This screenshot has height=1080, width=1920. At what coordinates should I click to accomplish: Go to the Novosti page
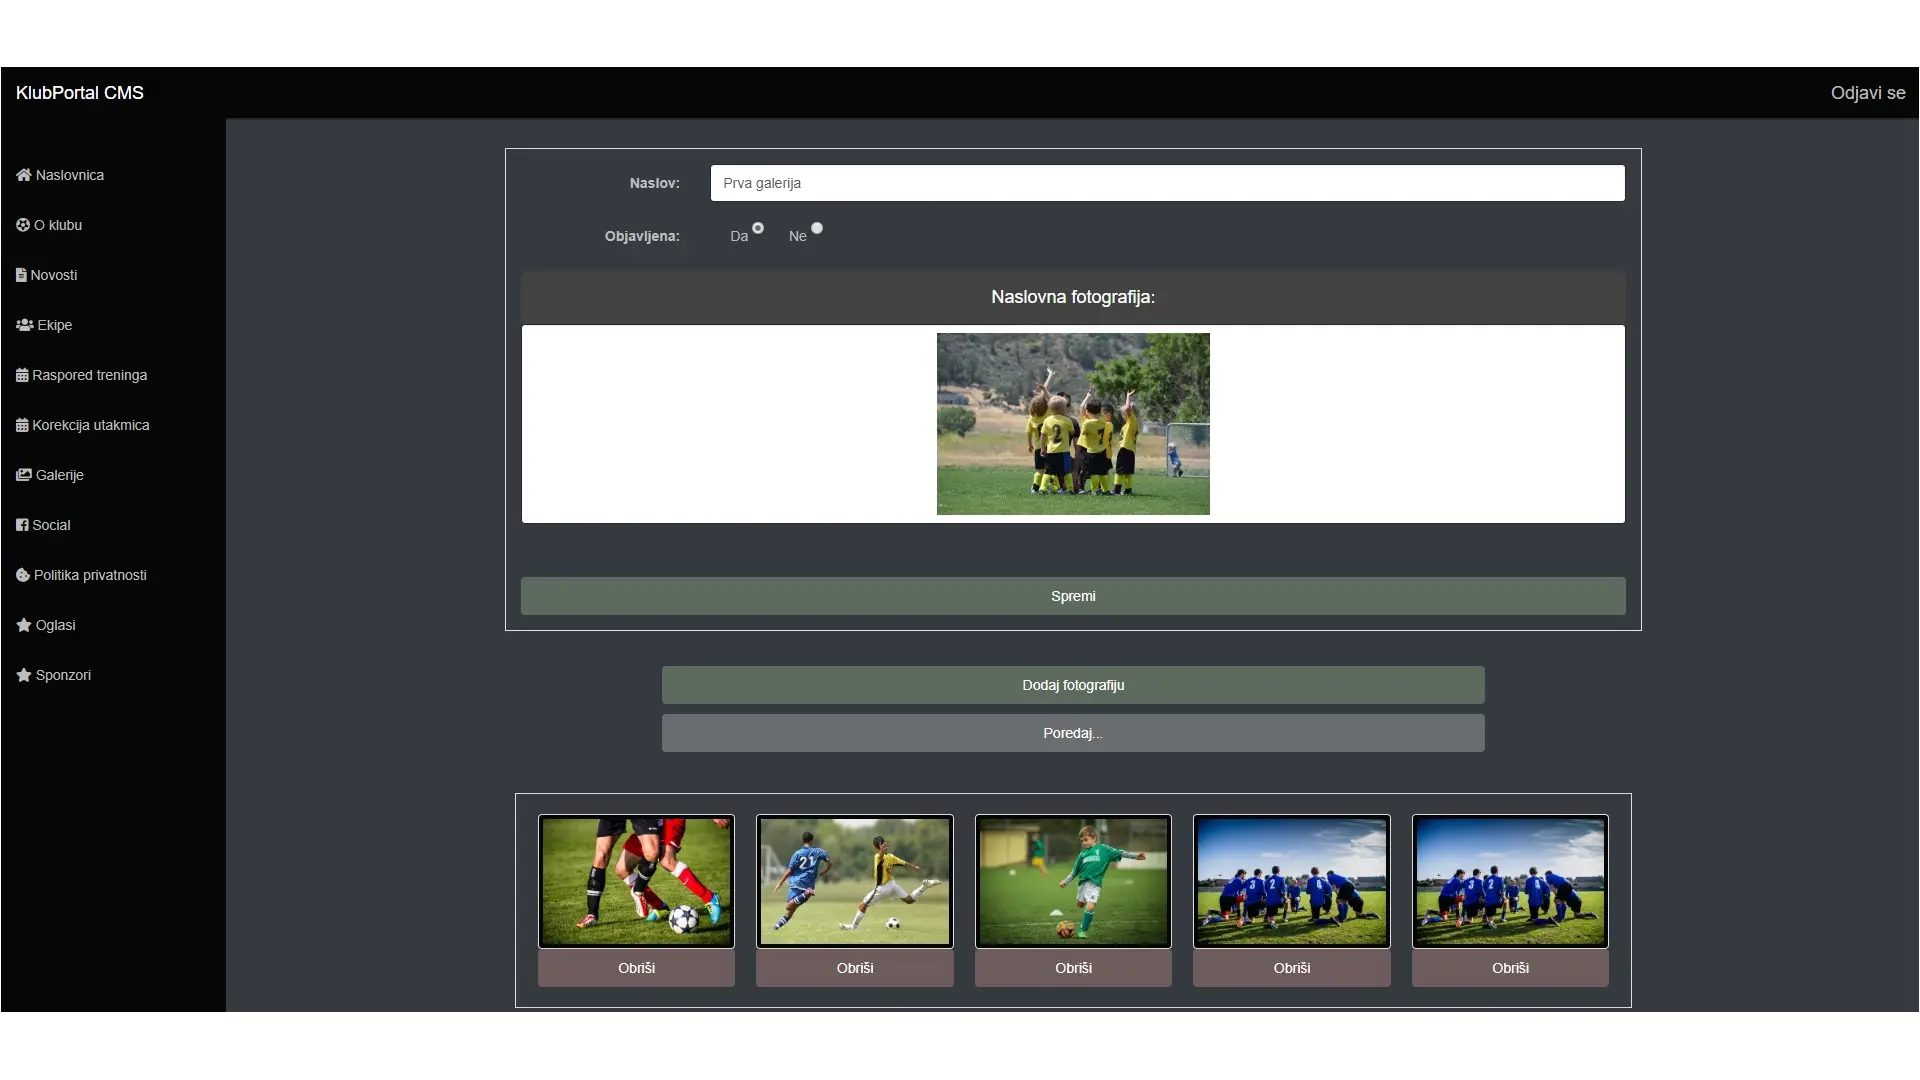pyautogui.click(x=47, y=275)
